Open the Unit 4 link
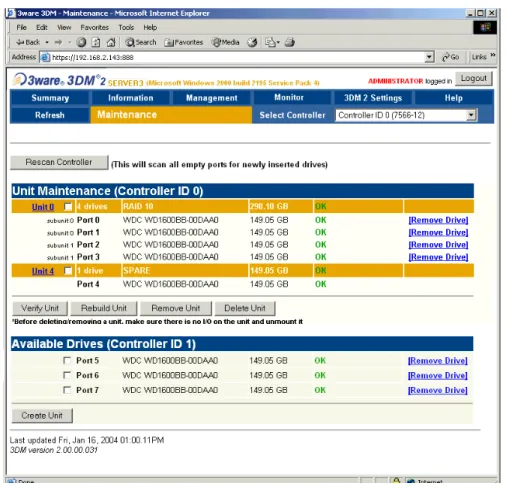506x489 pixels. click(x=43, y=271)
